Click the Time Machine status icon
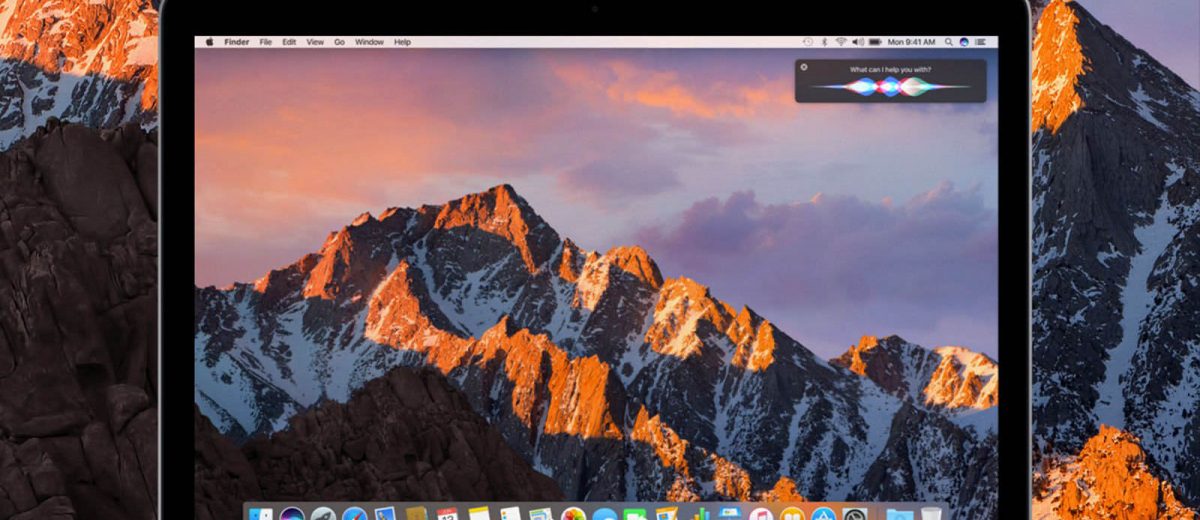This screenshot has height=520, width=1200. click(808, 42)
